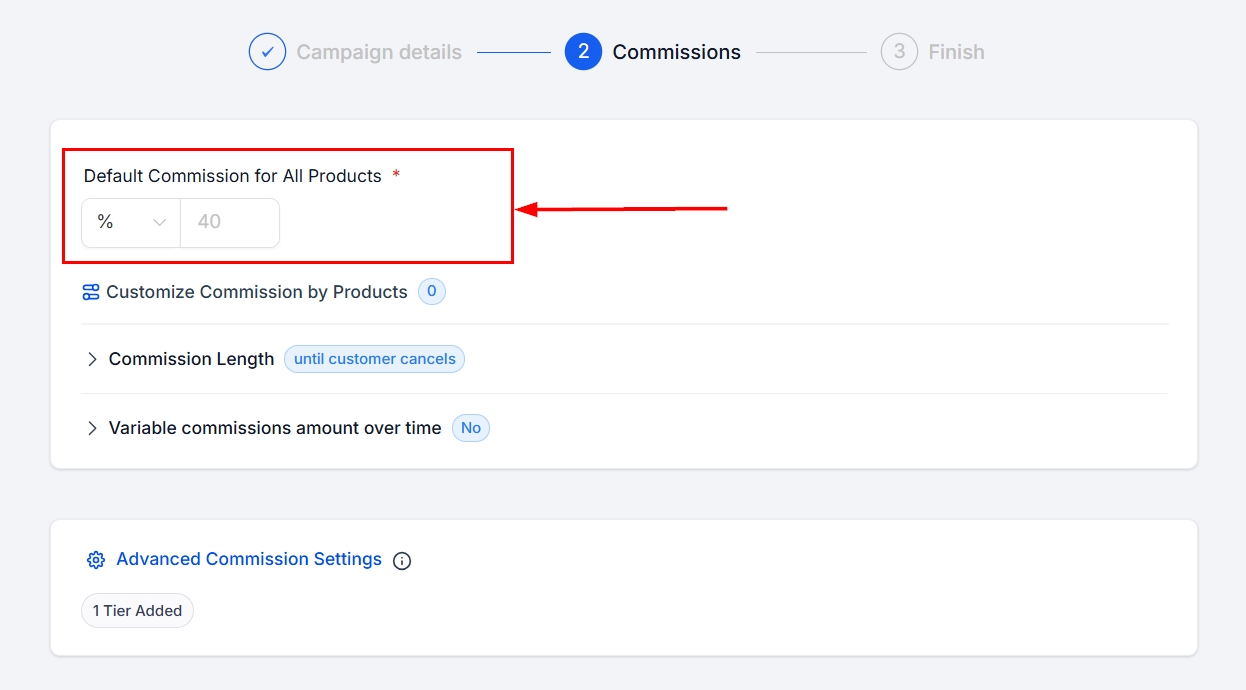Click the info icon beside Advanced Commission Settings
This screenshot has height=690, width=1246.
pos(402,561)
